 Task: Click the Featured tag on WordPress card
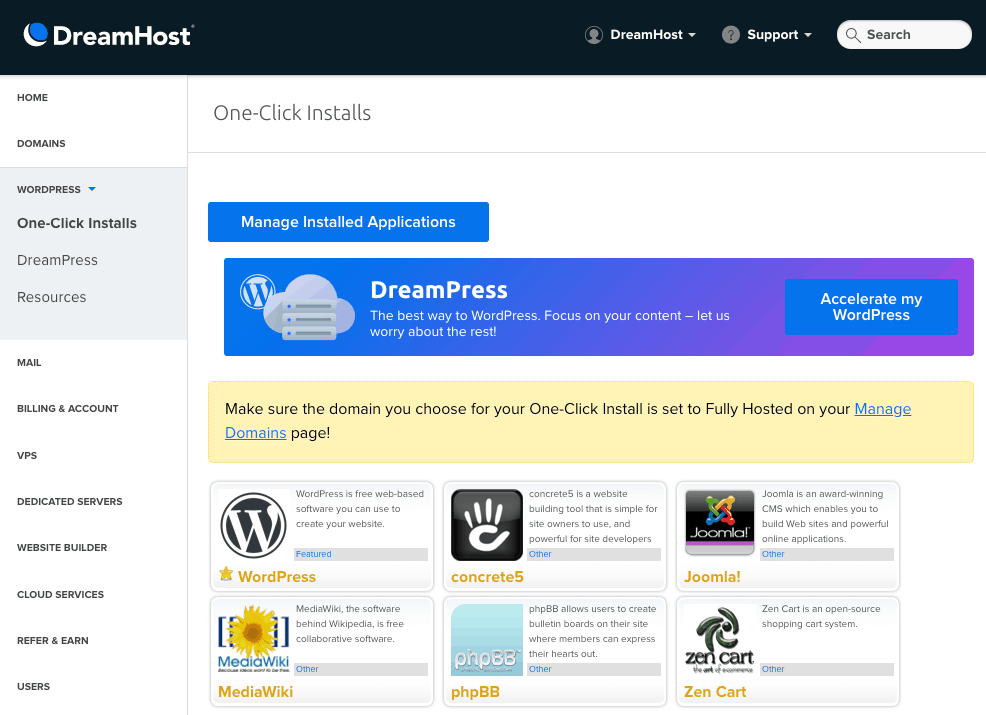tap(313, 554)
